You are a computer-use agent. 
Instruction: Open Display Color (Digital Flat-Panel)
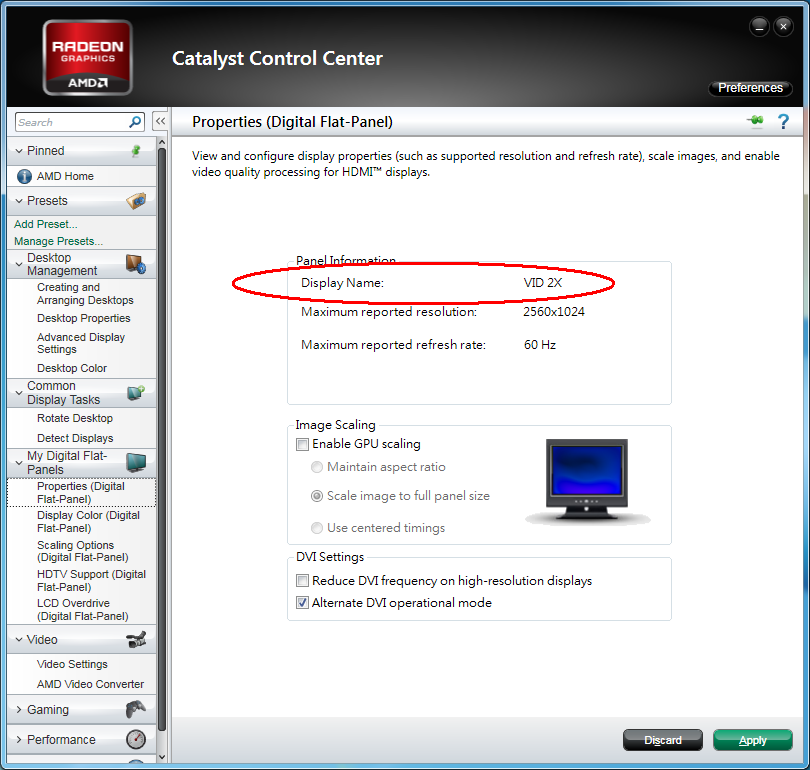pyautogui.click(x=88, y=522)
